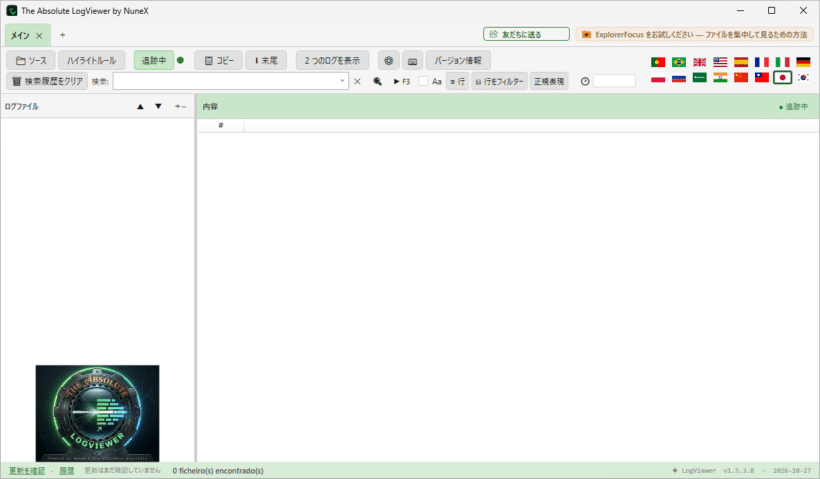Select the Saudi Arabia flag language
The width and height of the screenshot is (820, 479).
pyautogui.click(x=700, y=78)
